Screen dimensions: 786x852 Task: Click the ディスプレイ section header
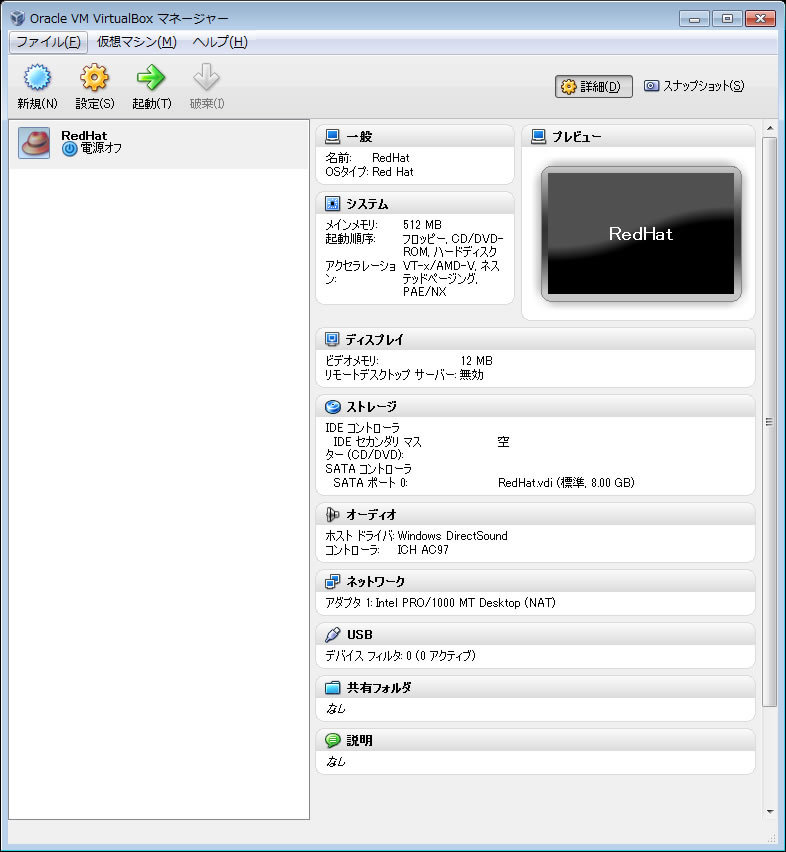[x=374, y=340]
